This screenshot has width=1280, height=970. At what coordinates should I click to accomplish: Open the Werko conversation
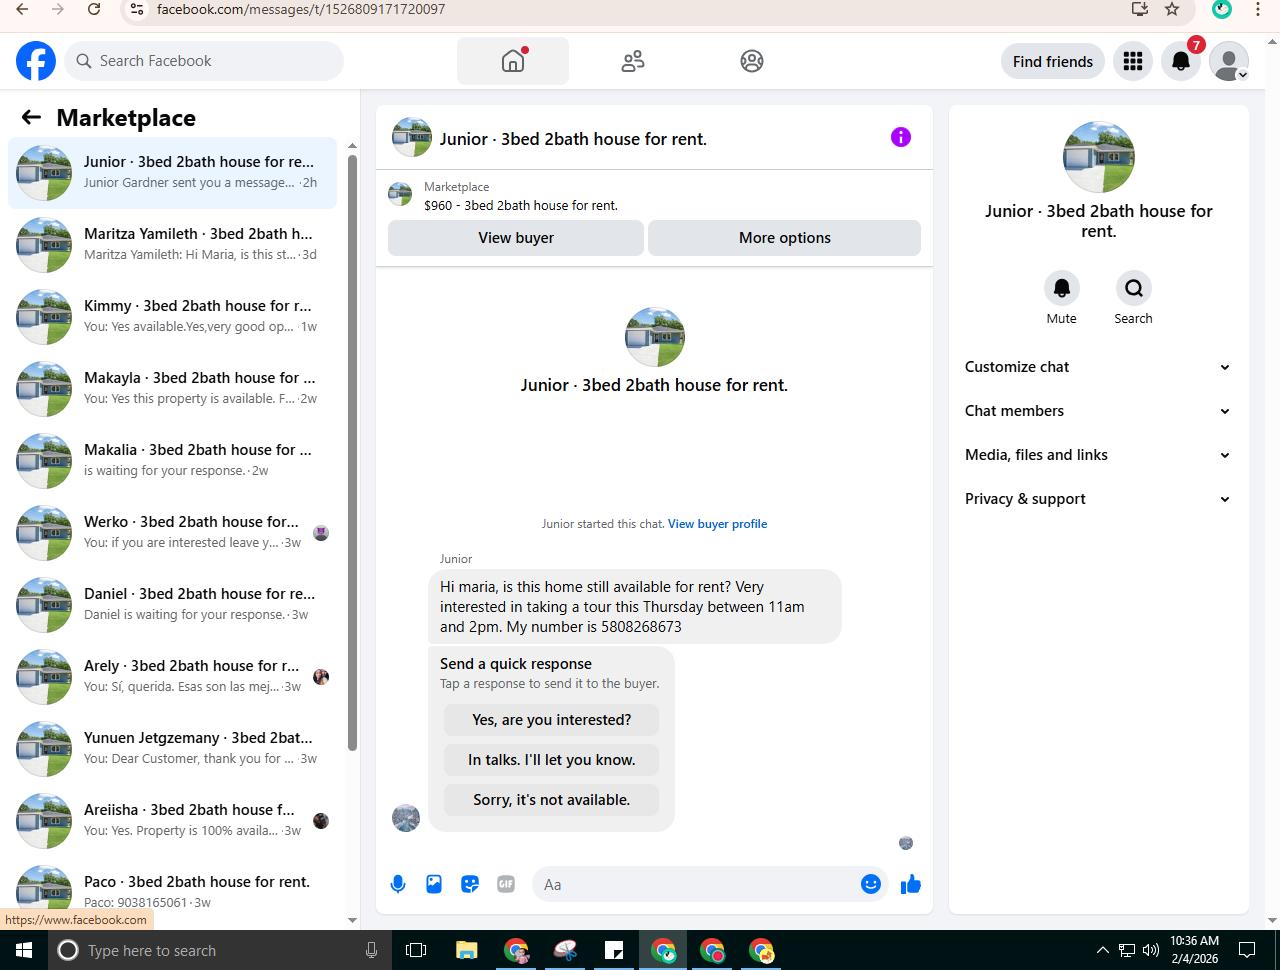coord(172,533)
